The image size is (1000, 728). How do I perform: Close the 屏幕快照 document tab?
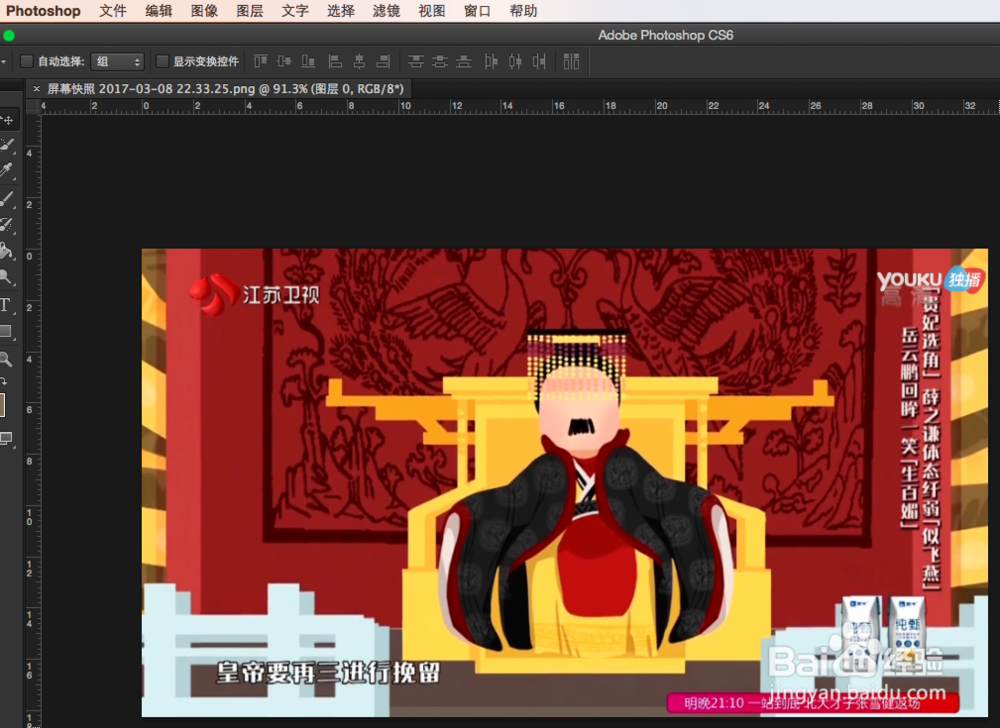pyautogui.click(x=36, y=88)
